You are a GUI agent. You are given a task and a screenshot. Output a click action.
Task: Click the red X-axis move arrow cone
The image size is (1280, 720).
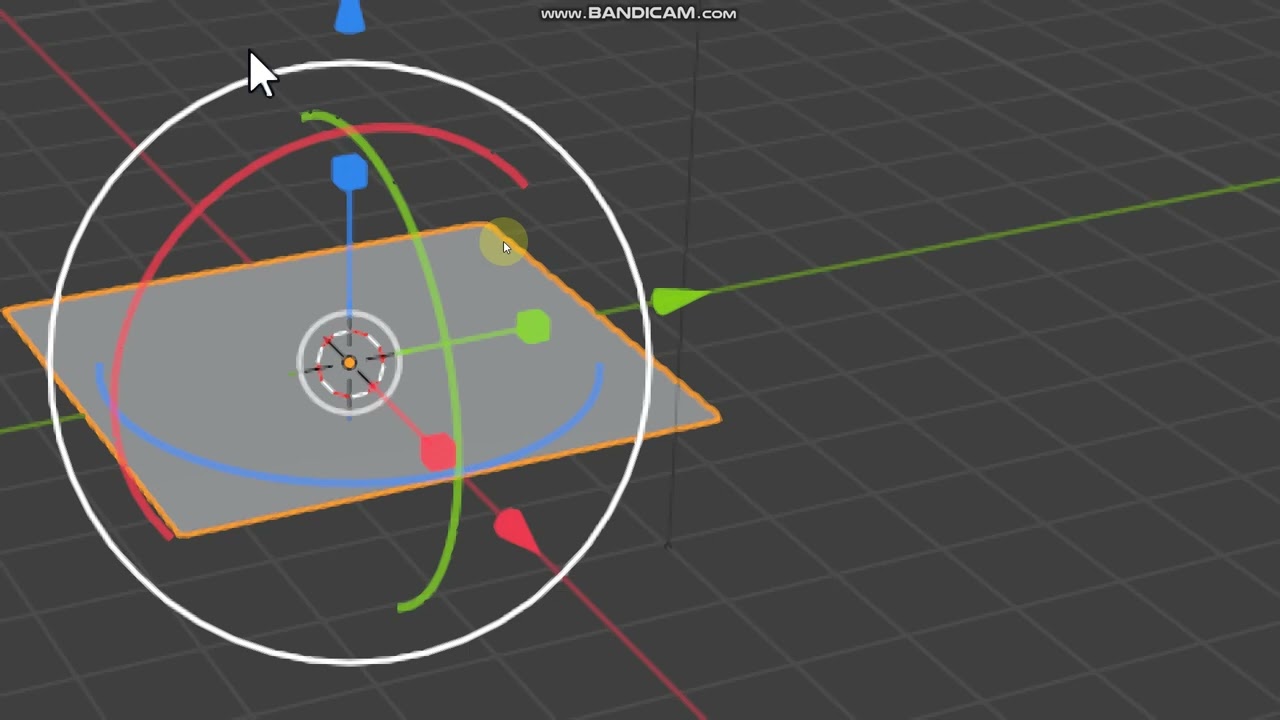point(517,530)
